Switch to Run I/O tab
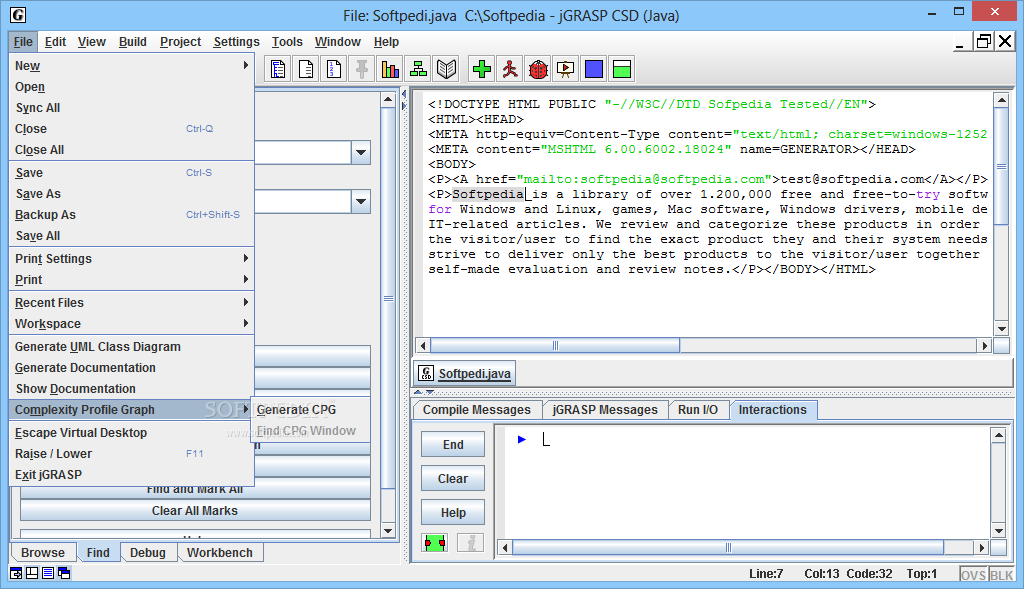The image size is (1024, 589). pos(697,409)
